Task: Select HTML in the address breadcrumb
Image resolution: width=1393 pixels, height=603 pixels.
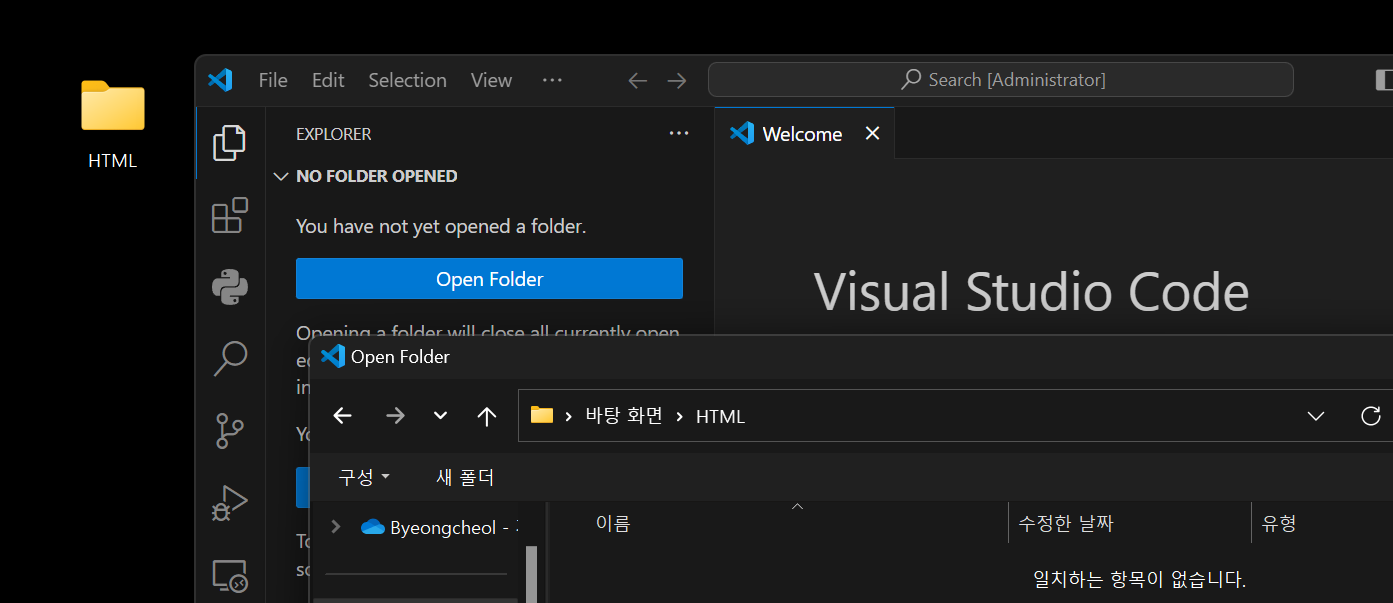Action: click(x=720, y=416)
